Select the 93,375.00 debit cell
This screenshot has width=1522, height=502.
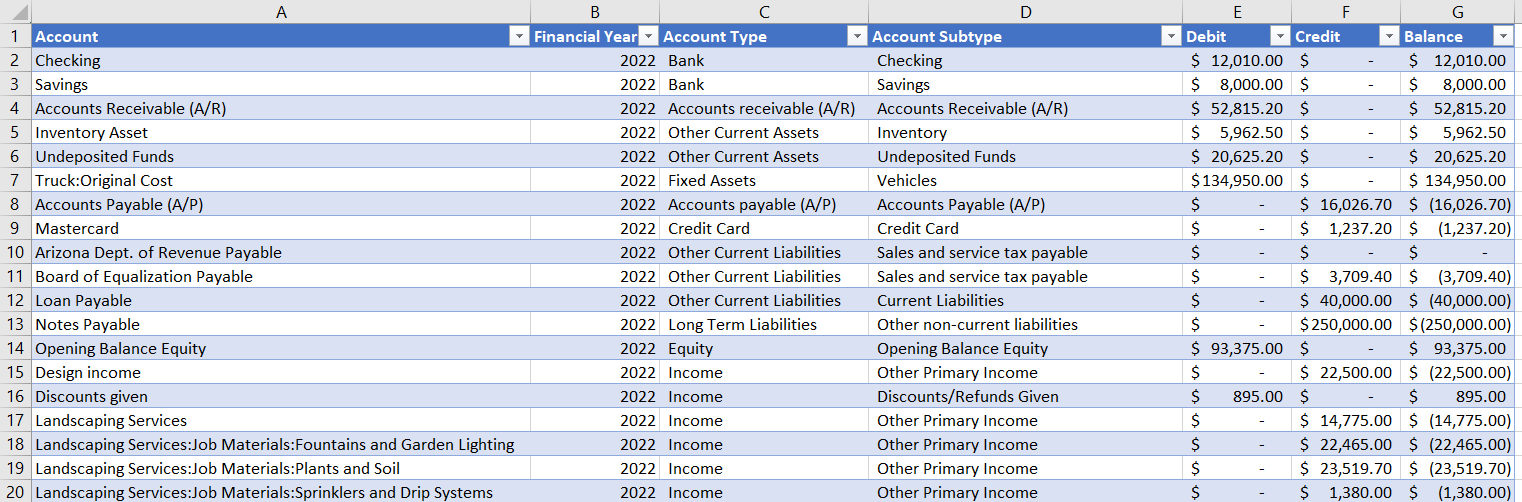click(x=1237, y=348)
